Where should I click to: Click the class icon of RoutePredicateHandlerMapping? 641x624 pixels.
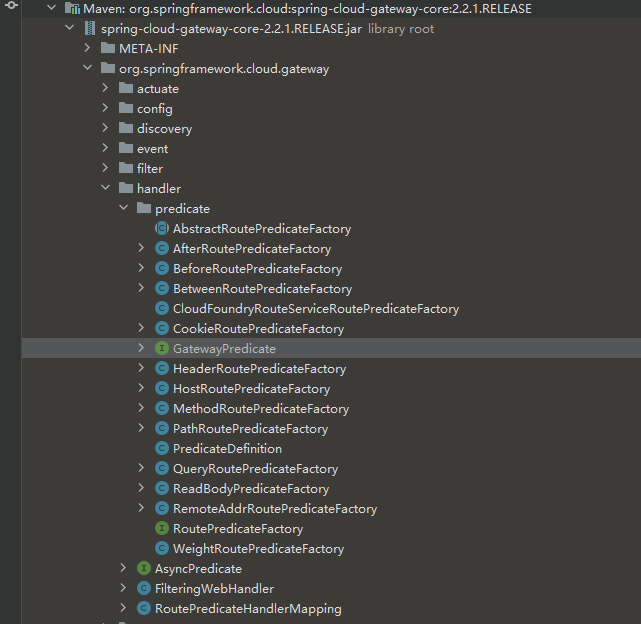point(144,608)
